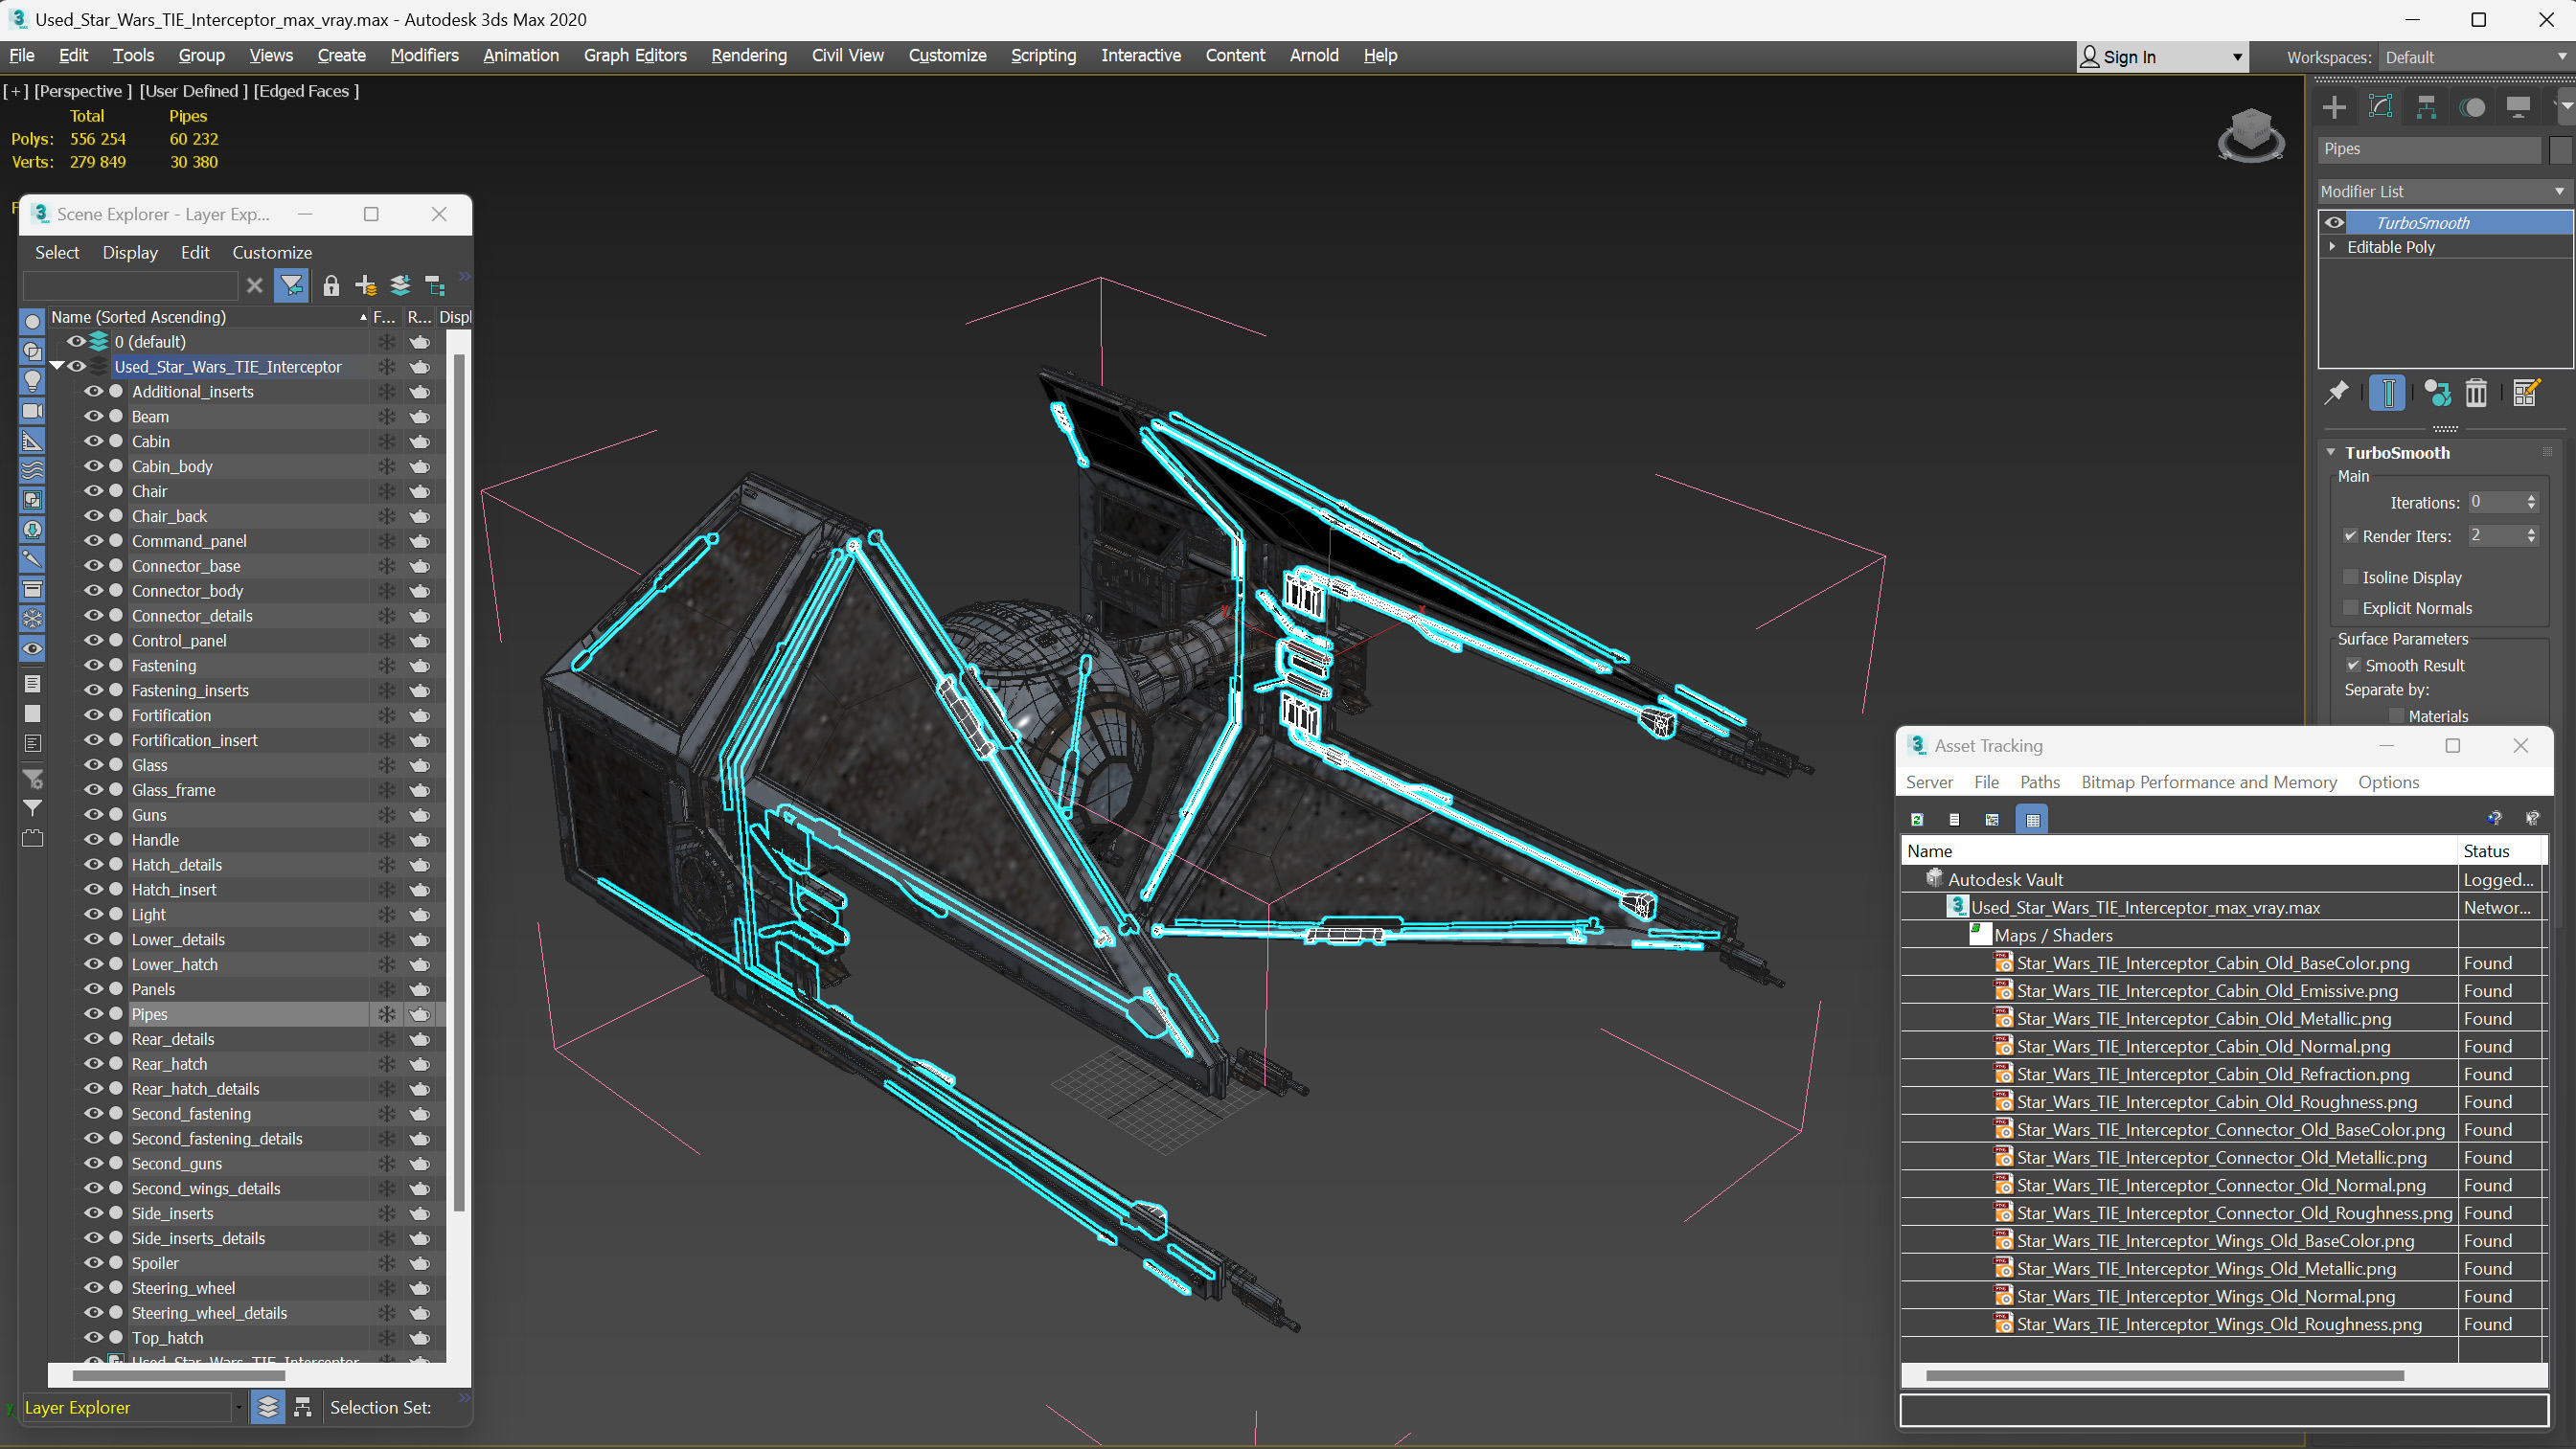This screenshot has height=1449, width=2576.
Task: Open the Modify command panel tab
Action: [x=2380, y=107]
